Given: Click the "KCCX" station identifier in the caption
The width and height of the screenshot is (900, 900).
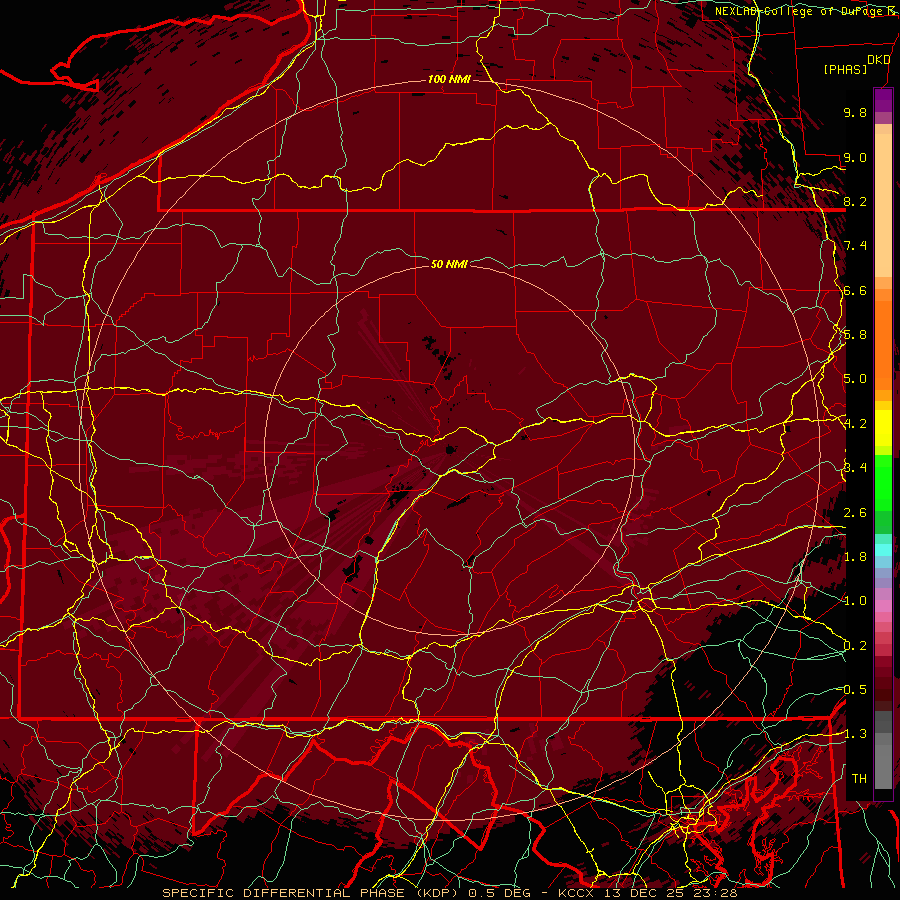Looking at the screenshot, I should [x=575, y=893].
